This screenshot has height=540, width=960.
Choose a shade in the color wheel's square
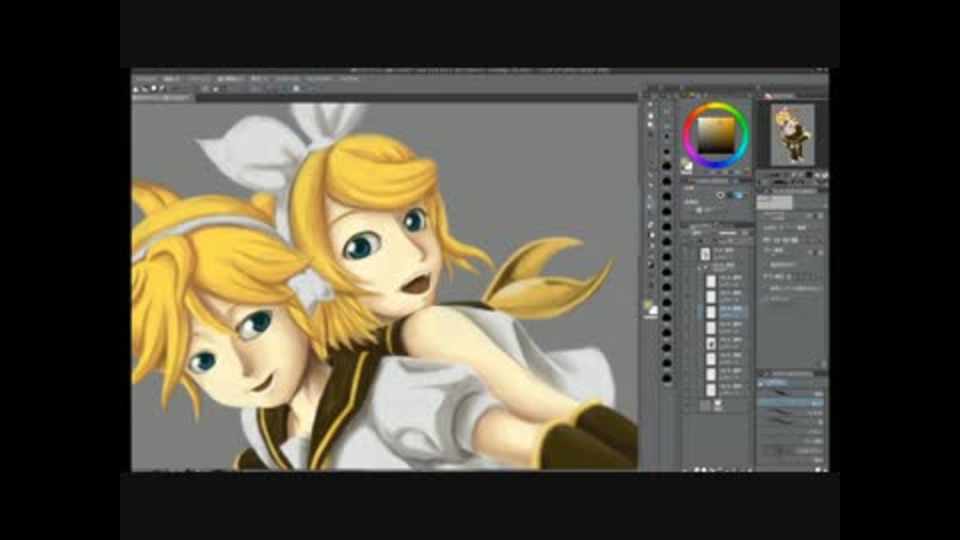pyautogui.click(x=716, y=135)
